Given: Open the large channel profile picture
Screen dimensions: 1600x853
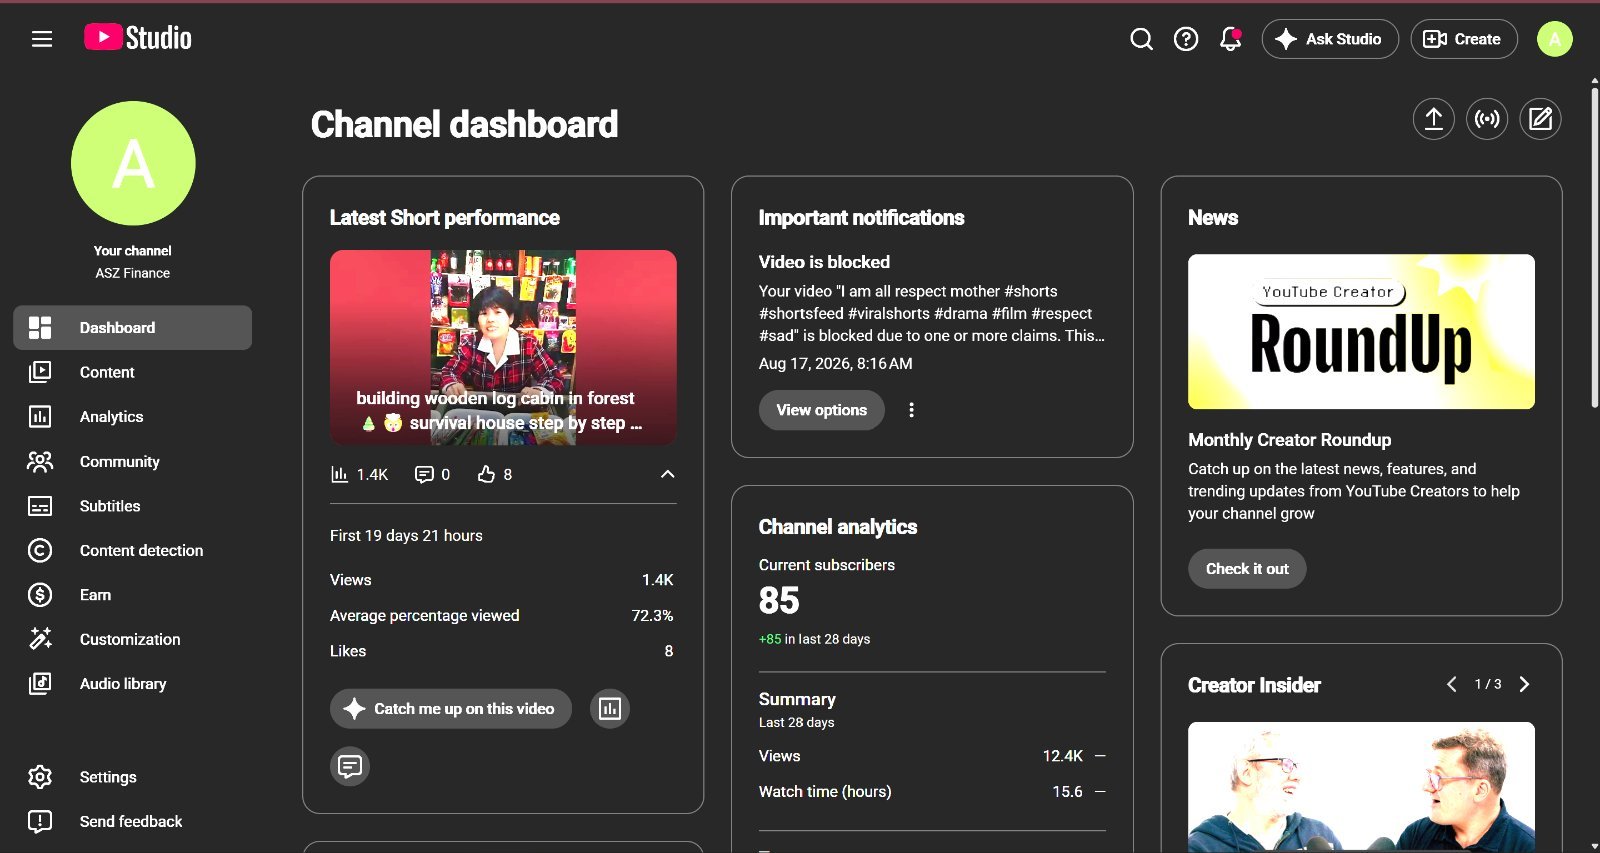Looking at the screenshot, I should pos(133,163).
